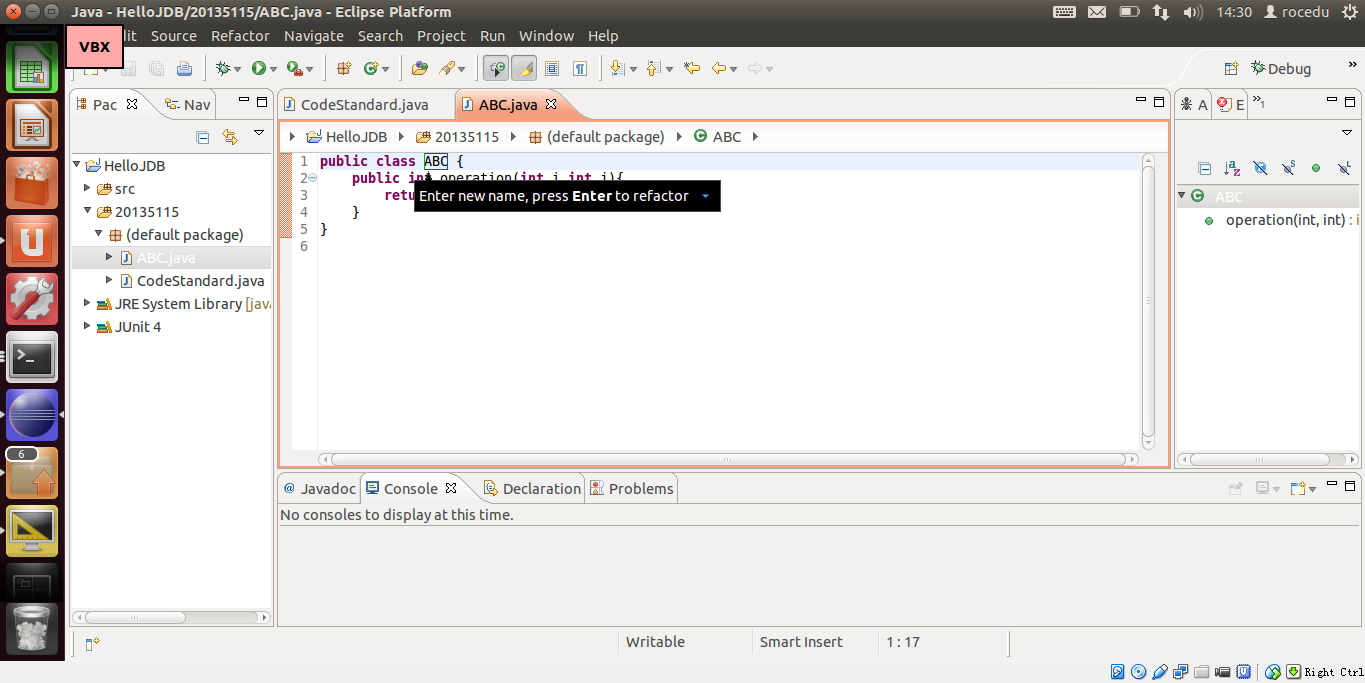Open the sound volume indicator
Image resolution: width=1365 pixels, height=683 pixels.
(1192, 12)
